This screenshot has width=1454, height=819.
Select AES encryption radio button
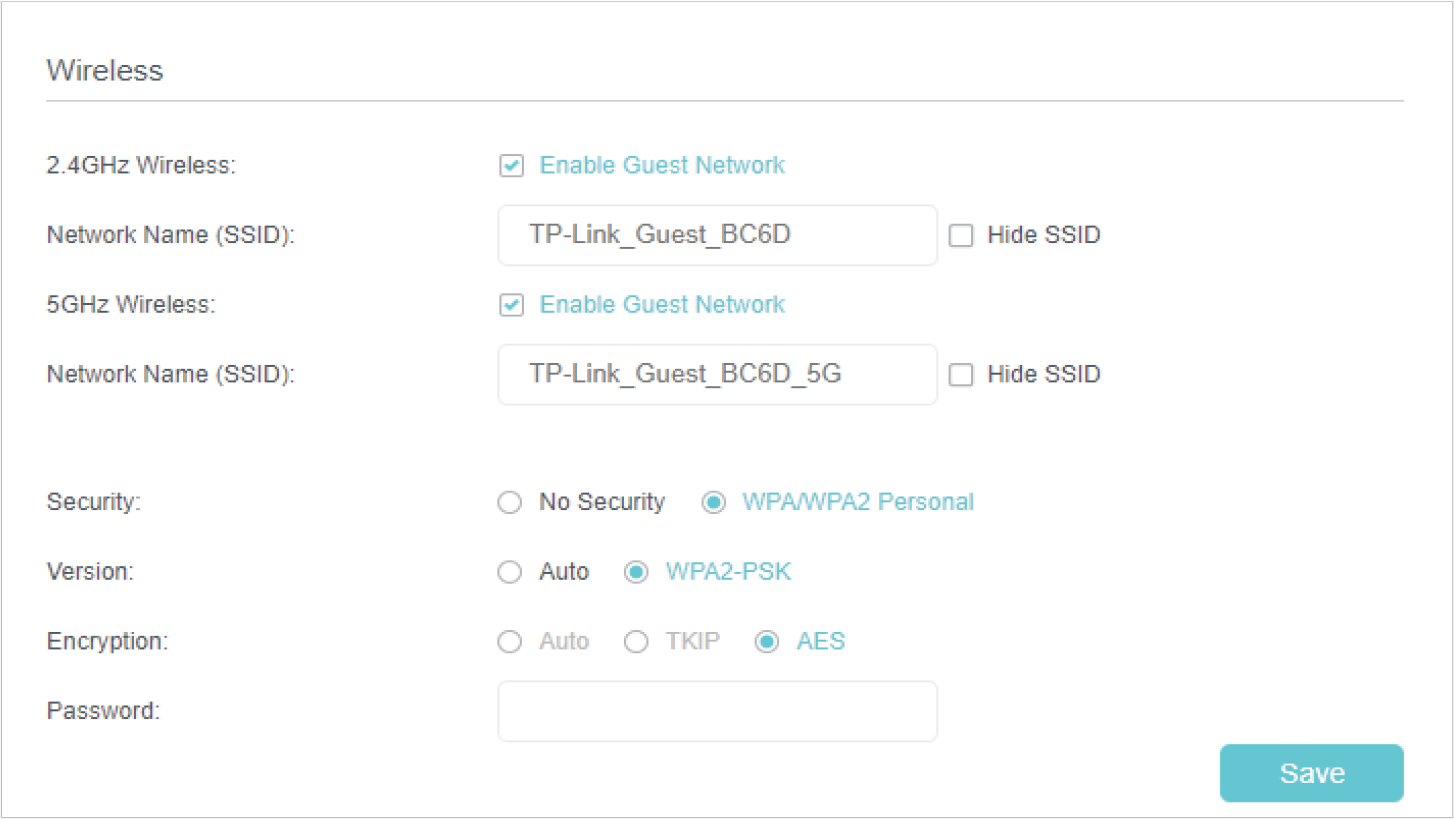click(767, 641)
